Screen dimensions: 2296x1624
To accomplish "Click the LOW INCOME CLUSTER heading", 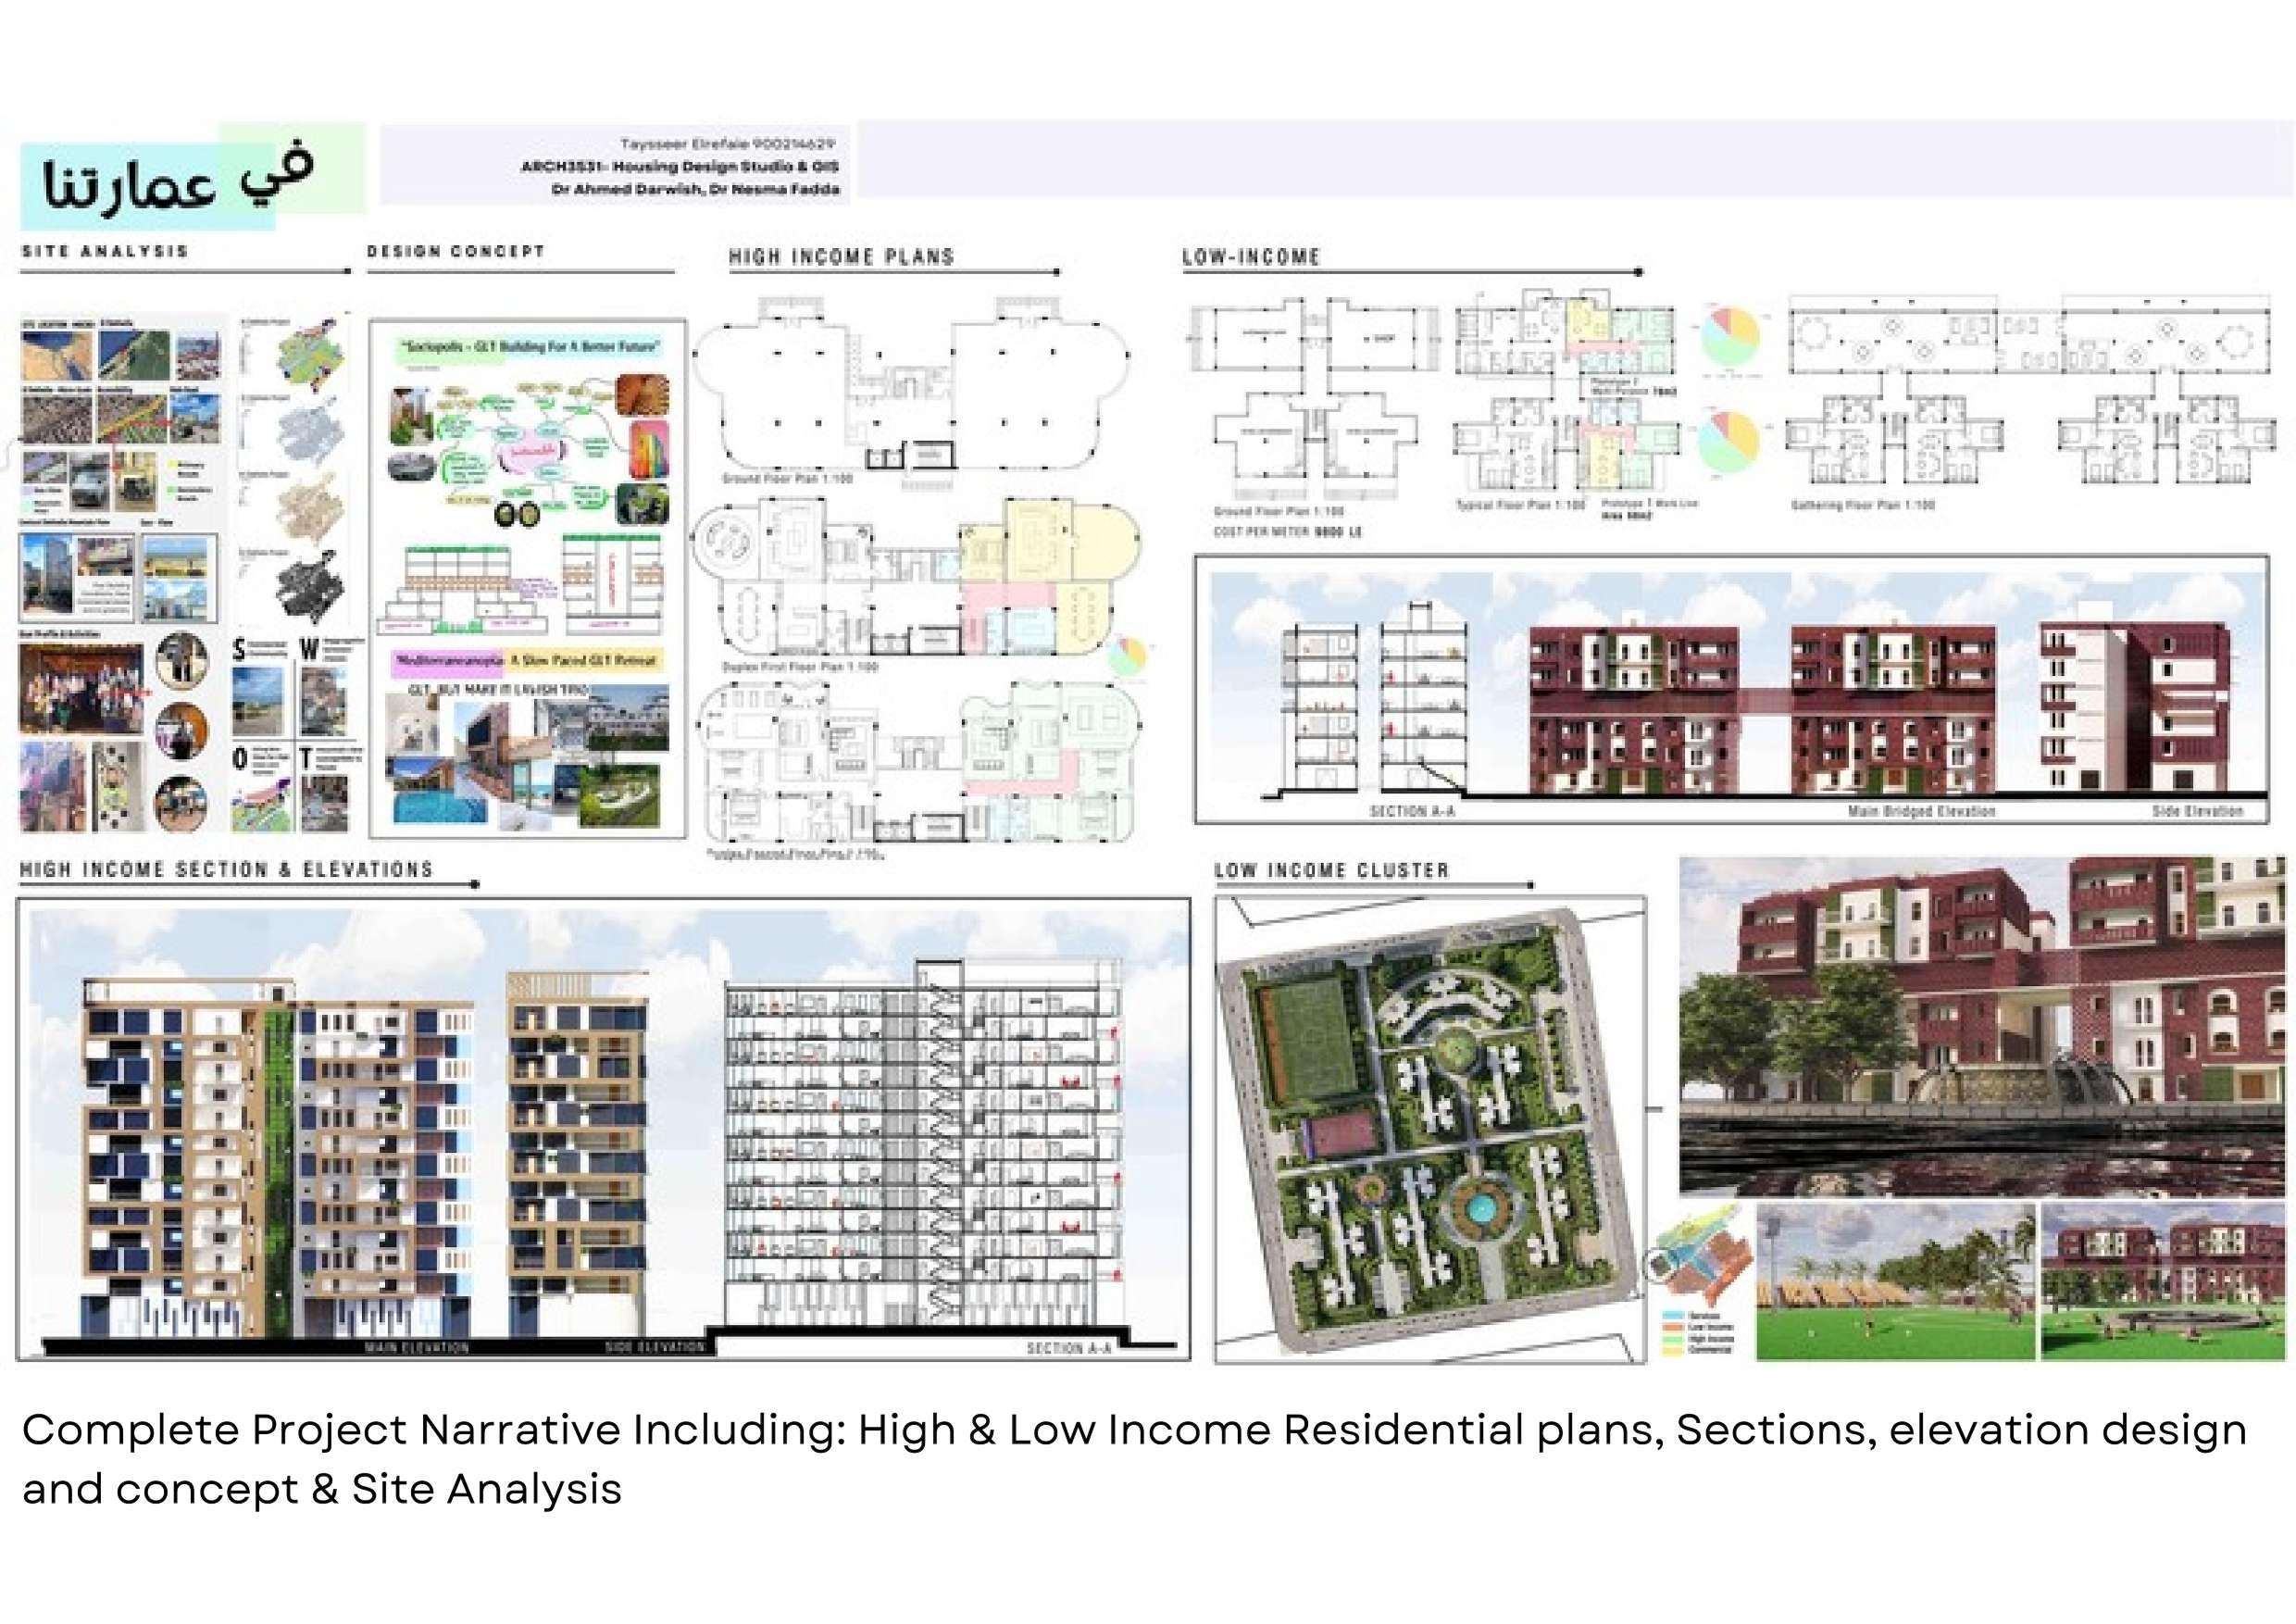I will [x=1331, y=871].
